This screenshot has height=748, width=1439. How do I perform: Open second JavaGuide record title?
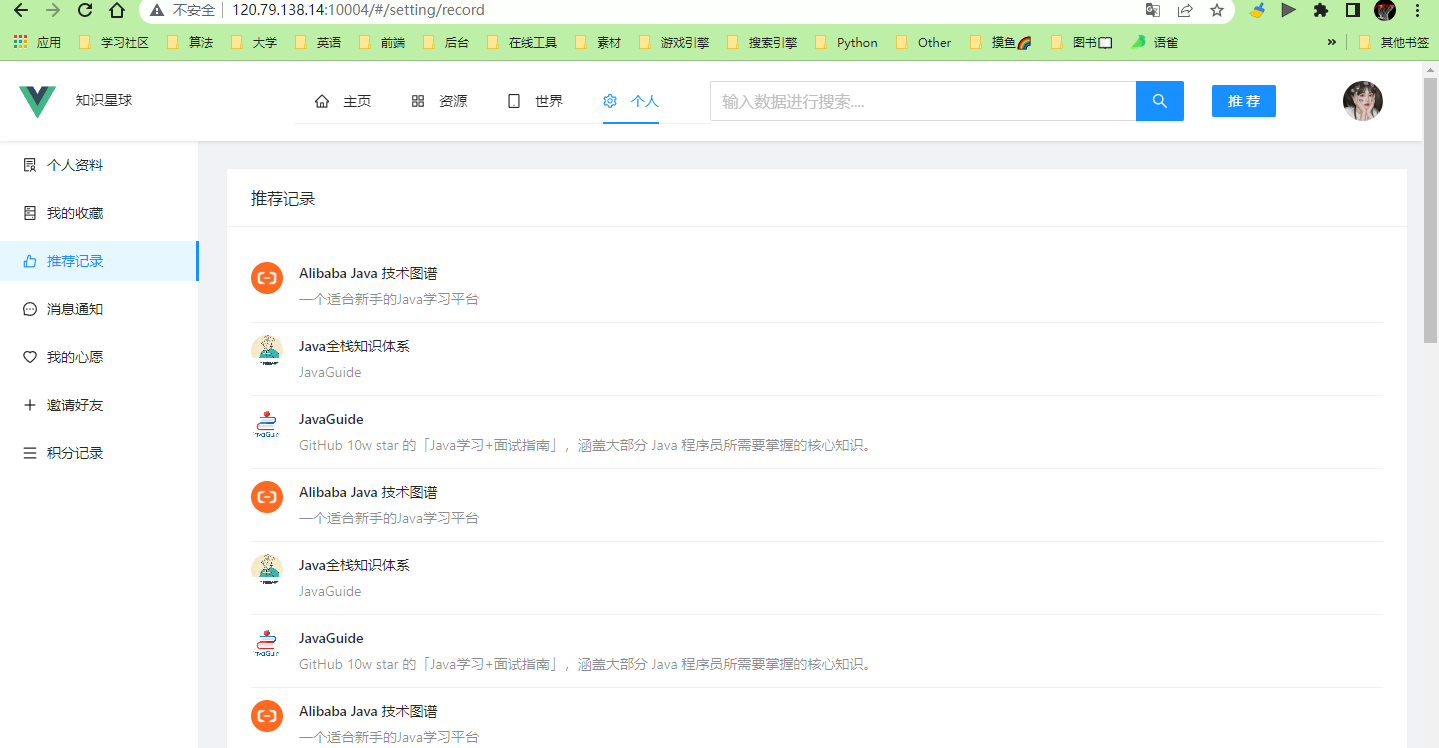(x=331, y=638)
